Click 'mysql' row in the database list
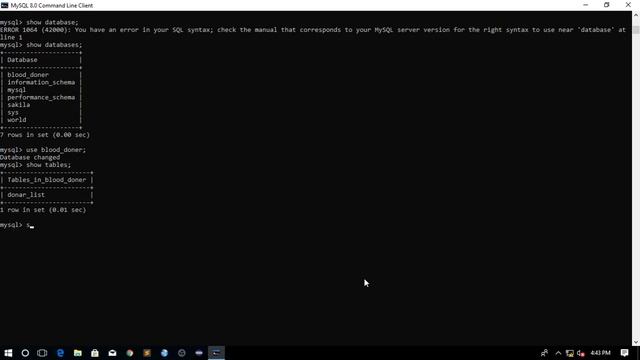The height and width of the screenshot is (360, 640). point(16,90)
